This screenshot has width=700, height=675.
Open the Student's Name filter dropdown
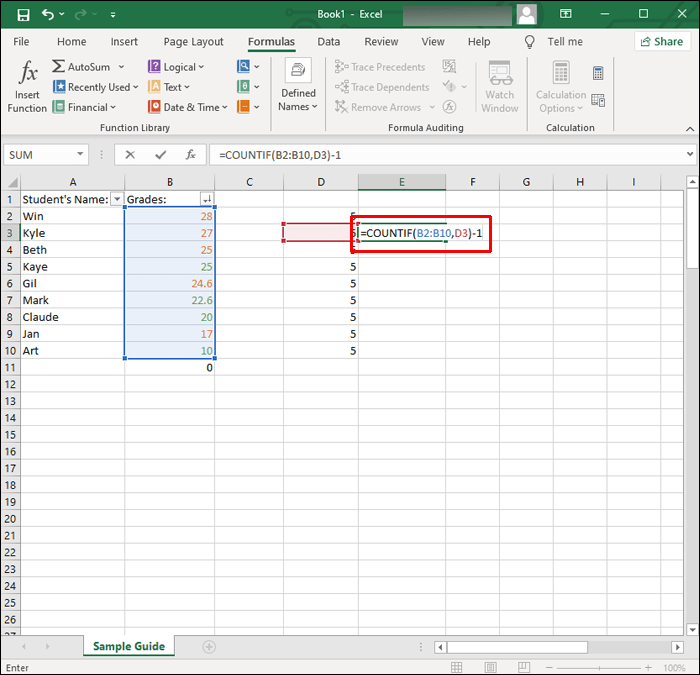tap(117, 199)
